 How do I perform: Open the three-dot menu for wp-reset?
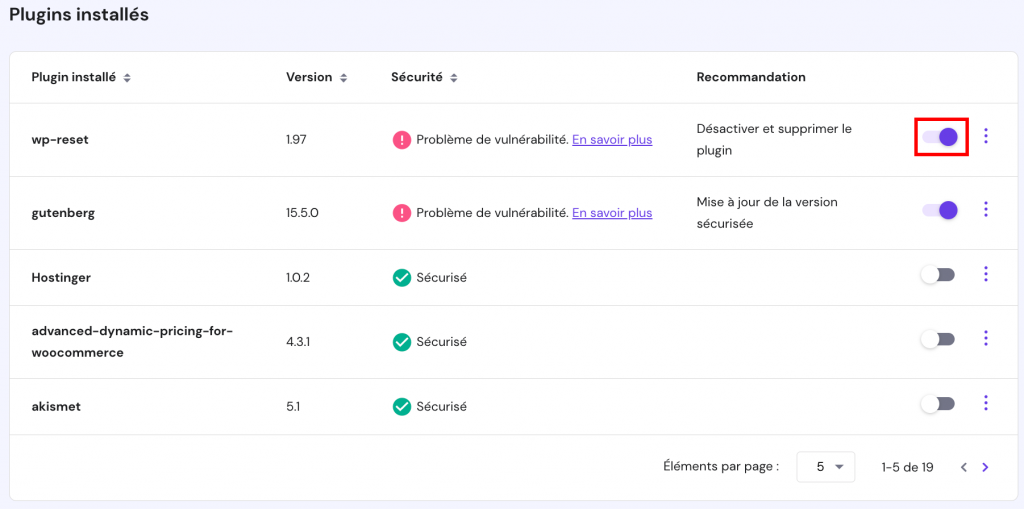[986, 136]
